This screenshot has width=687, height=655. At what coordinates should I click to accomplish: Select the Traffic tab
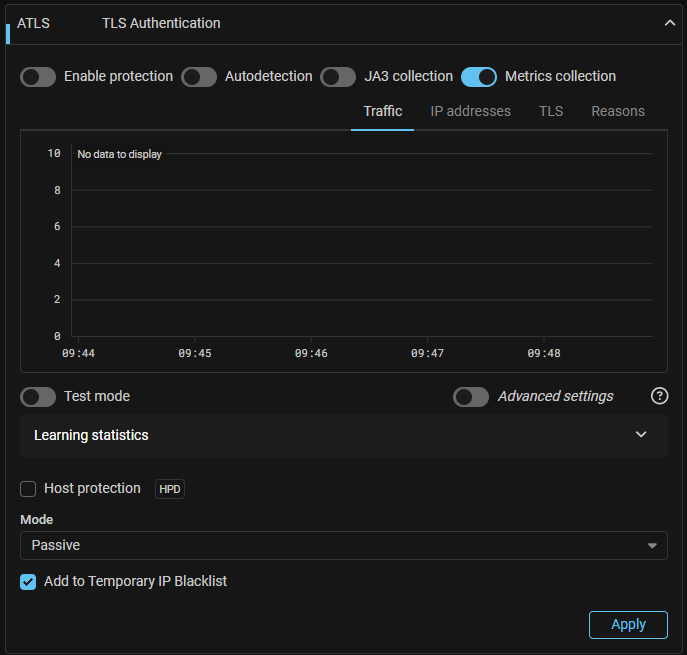[x=382, y=111]
